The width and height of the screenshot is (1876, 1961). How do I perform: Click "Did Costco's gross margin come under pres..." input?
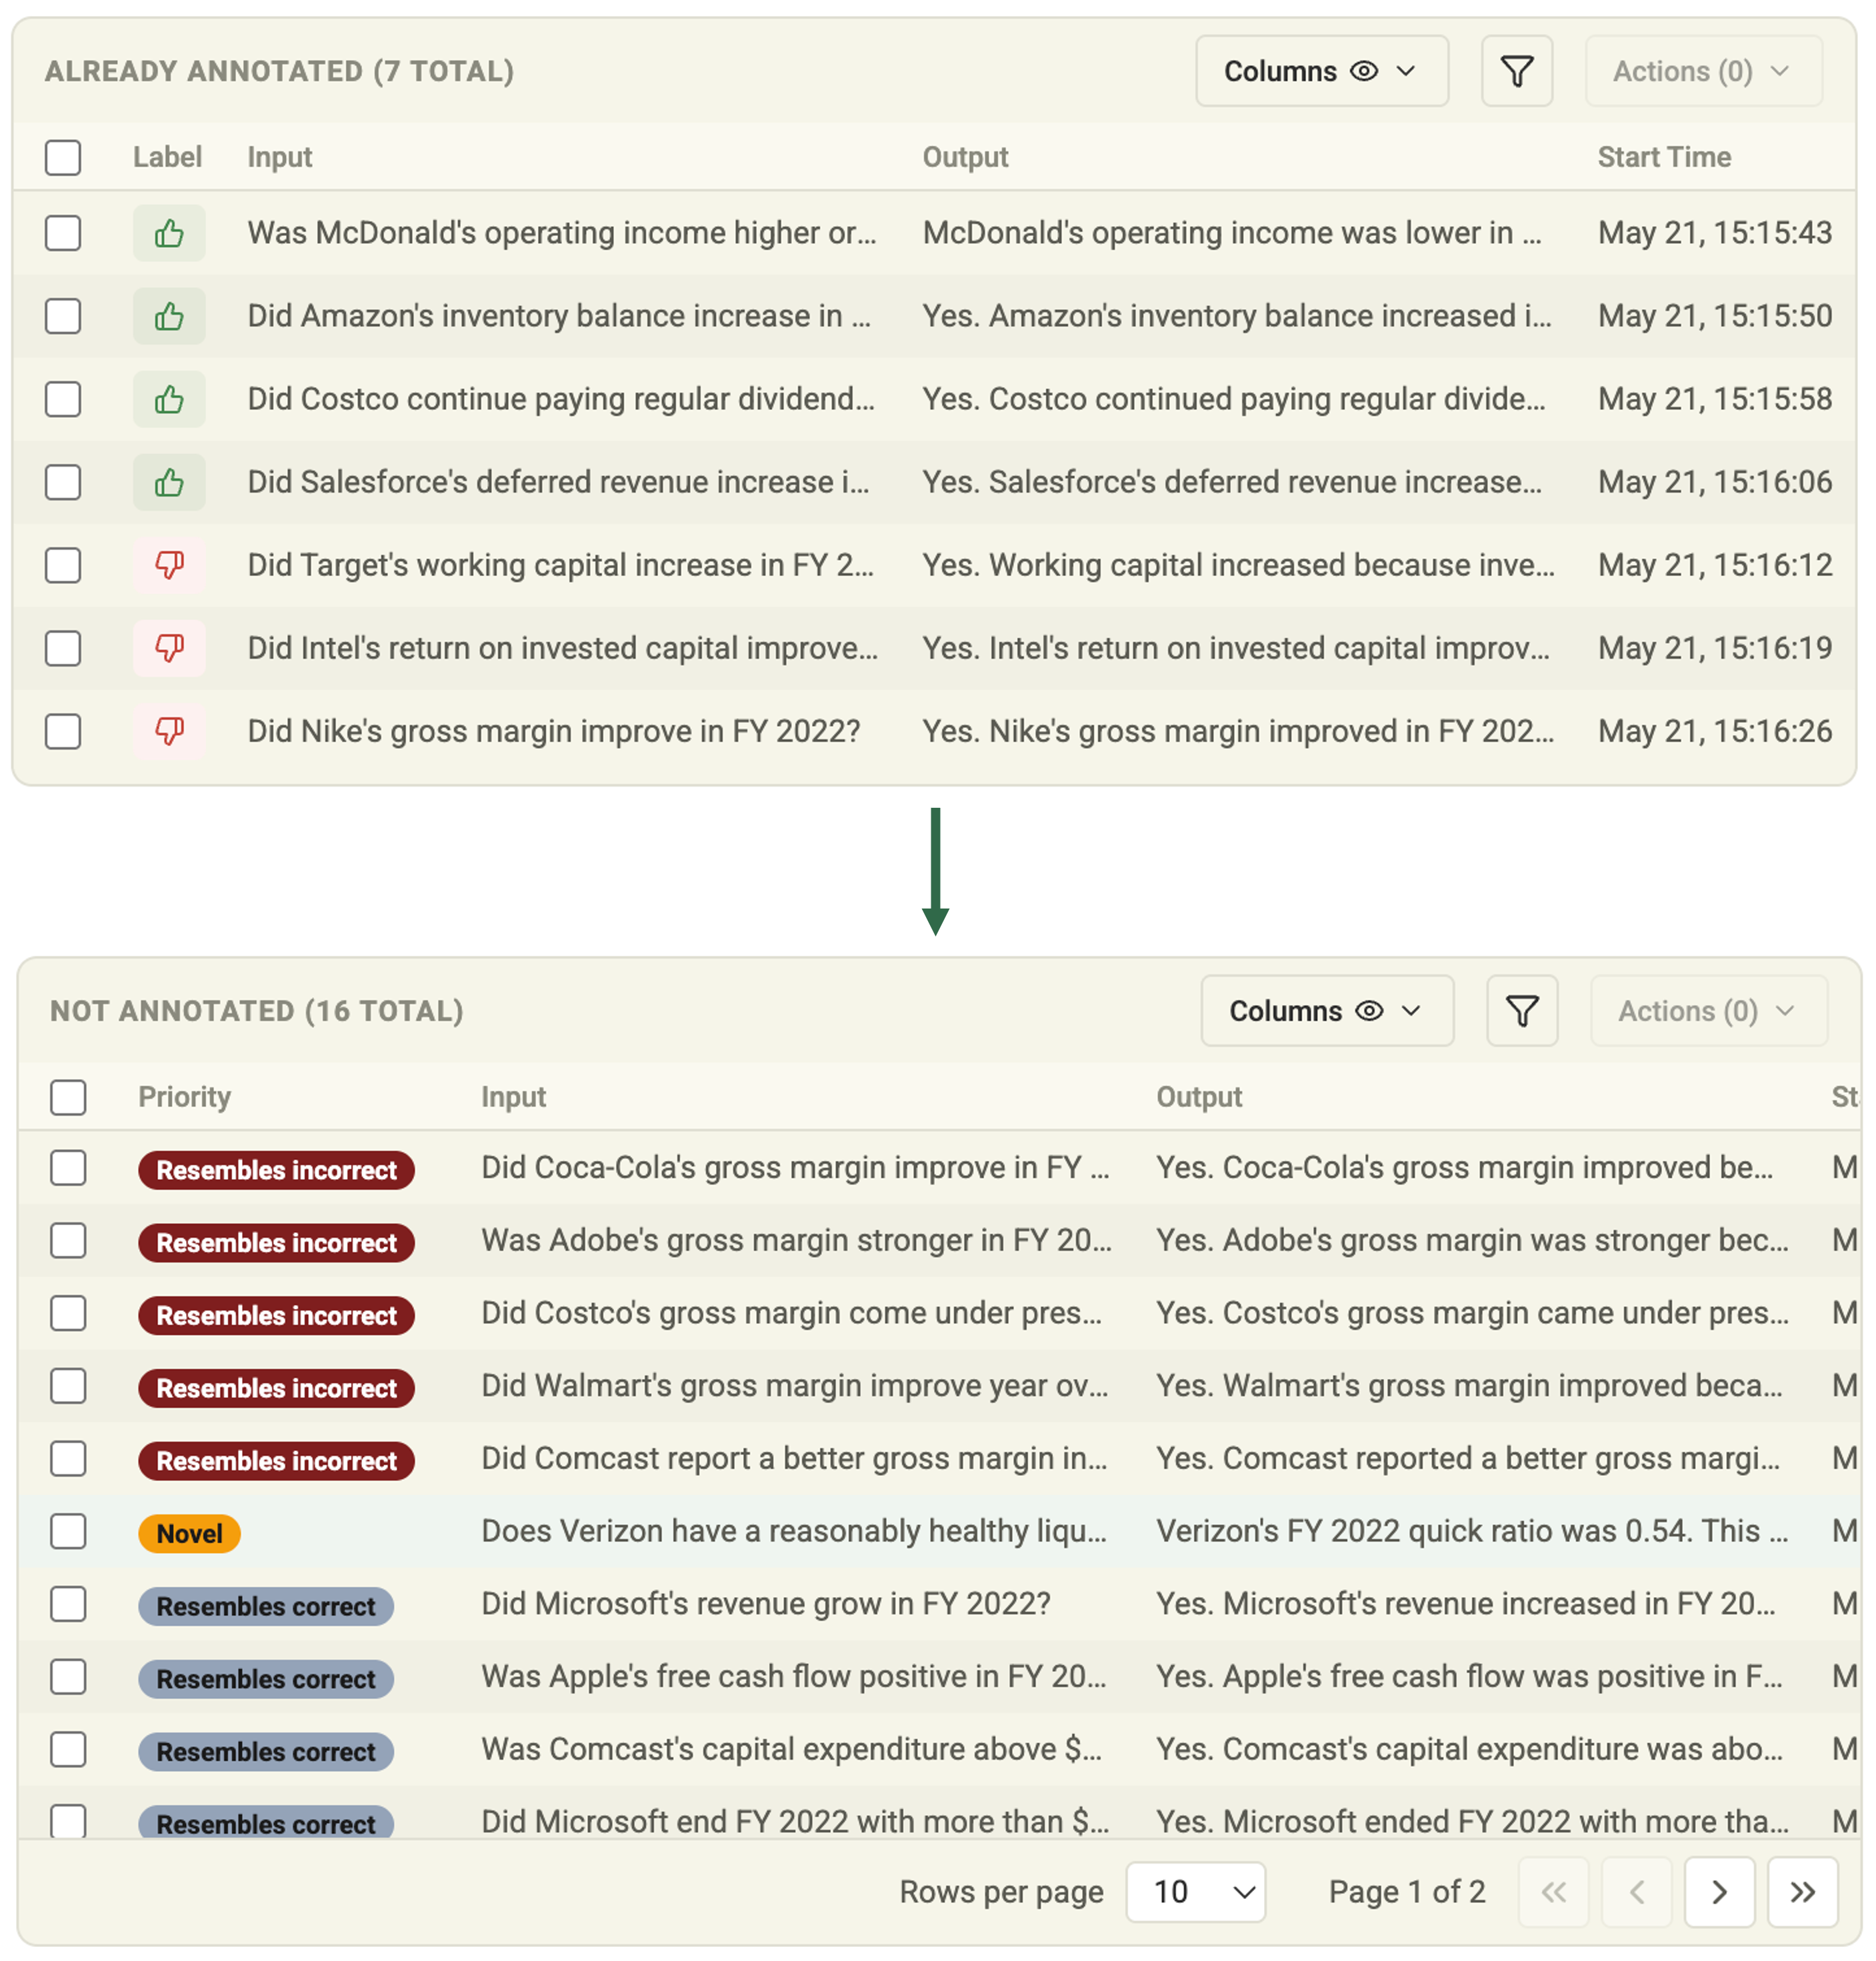pos(791,1313)
